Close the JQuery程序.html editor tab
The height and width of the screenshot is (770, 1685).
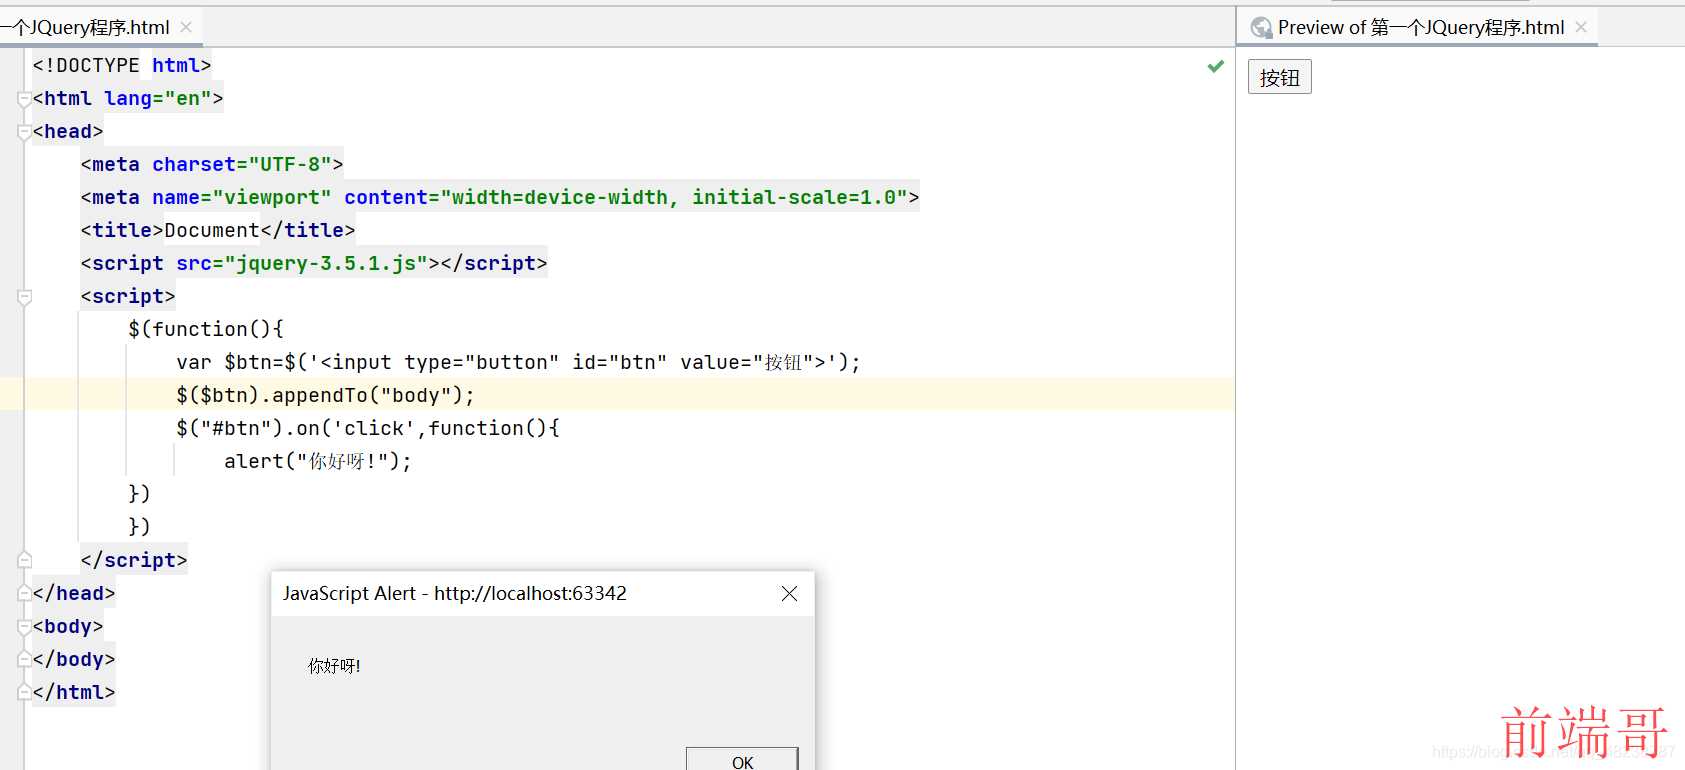point(186,27)
